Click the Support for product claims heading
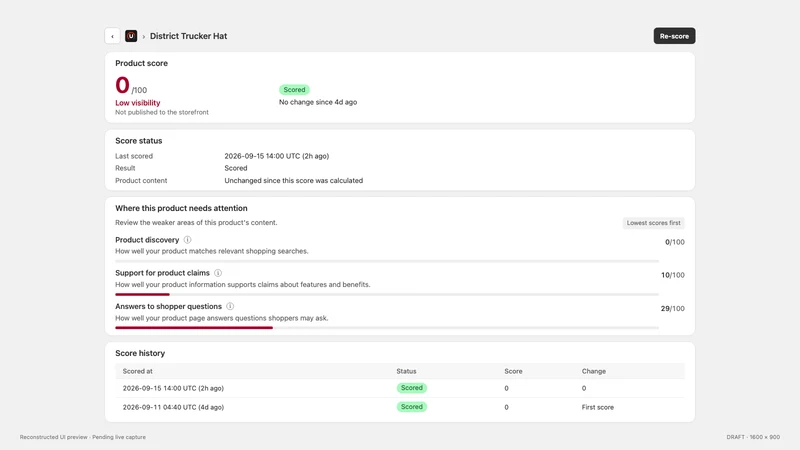The image size is (800, 450). point(162,273)
